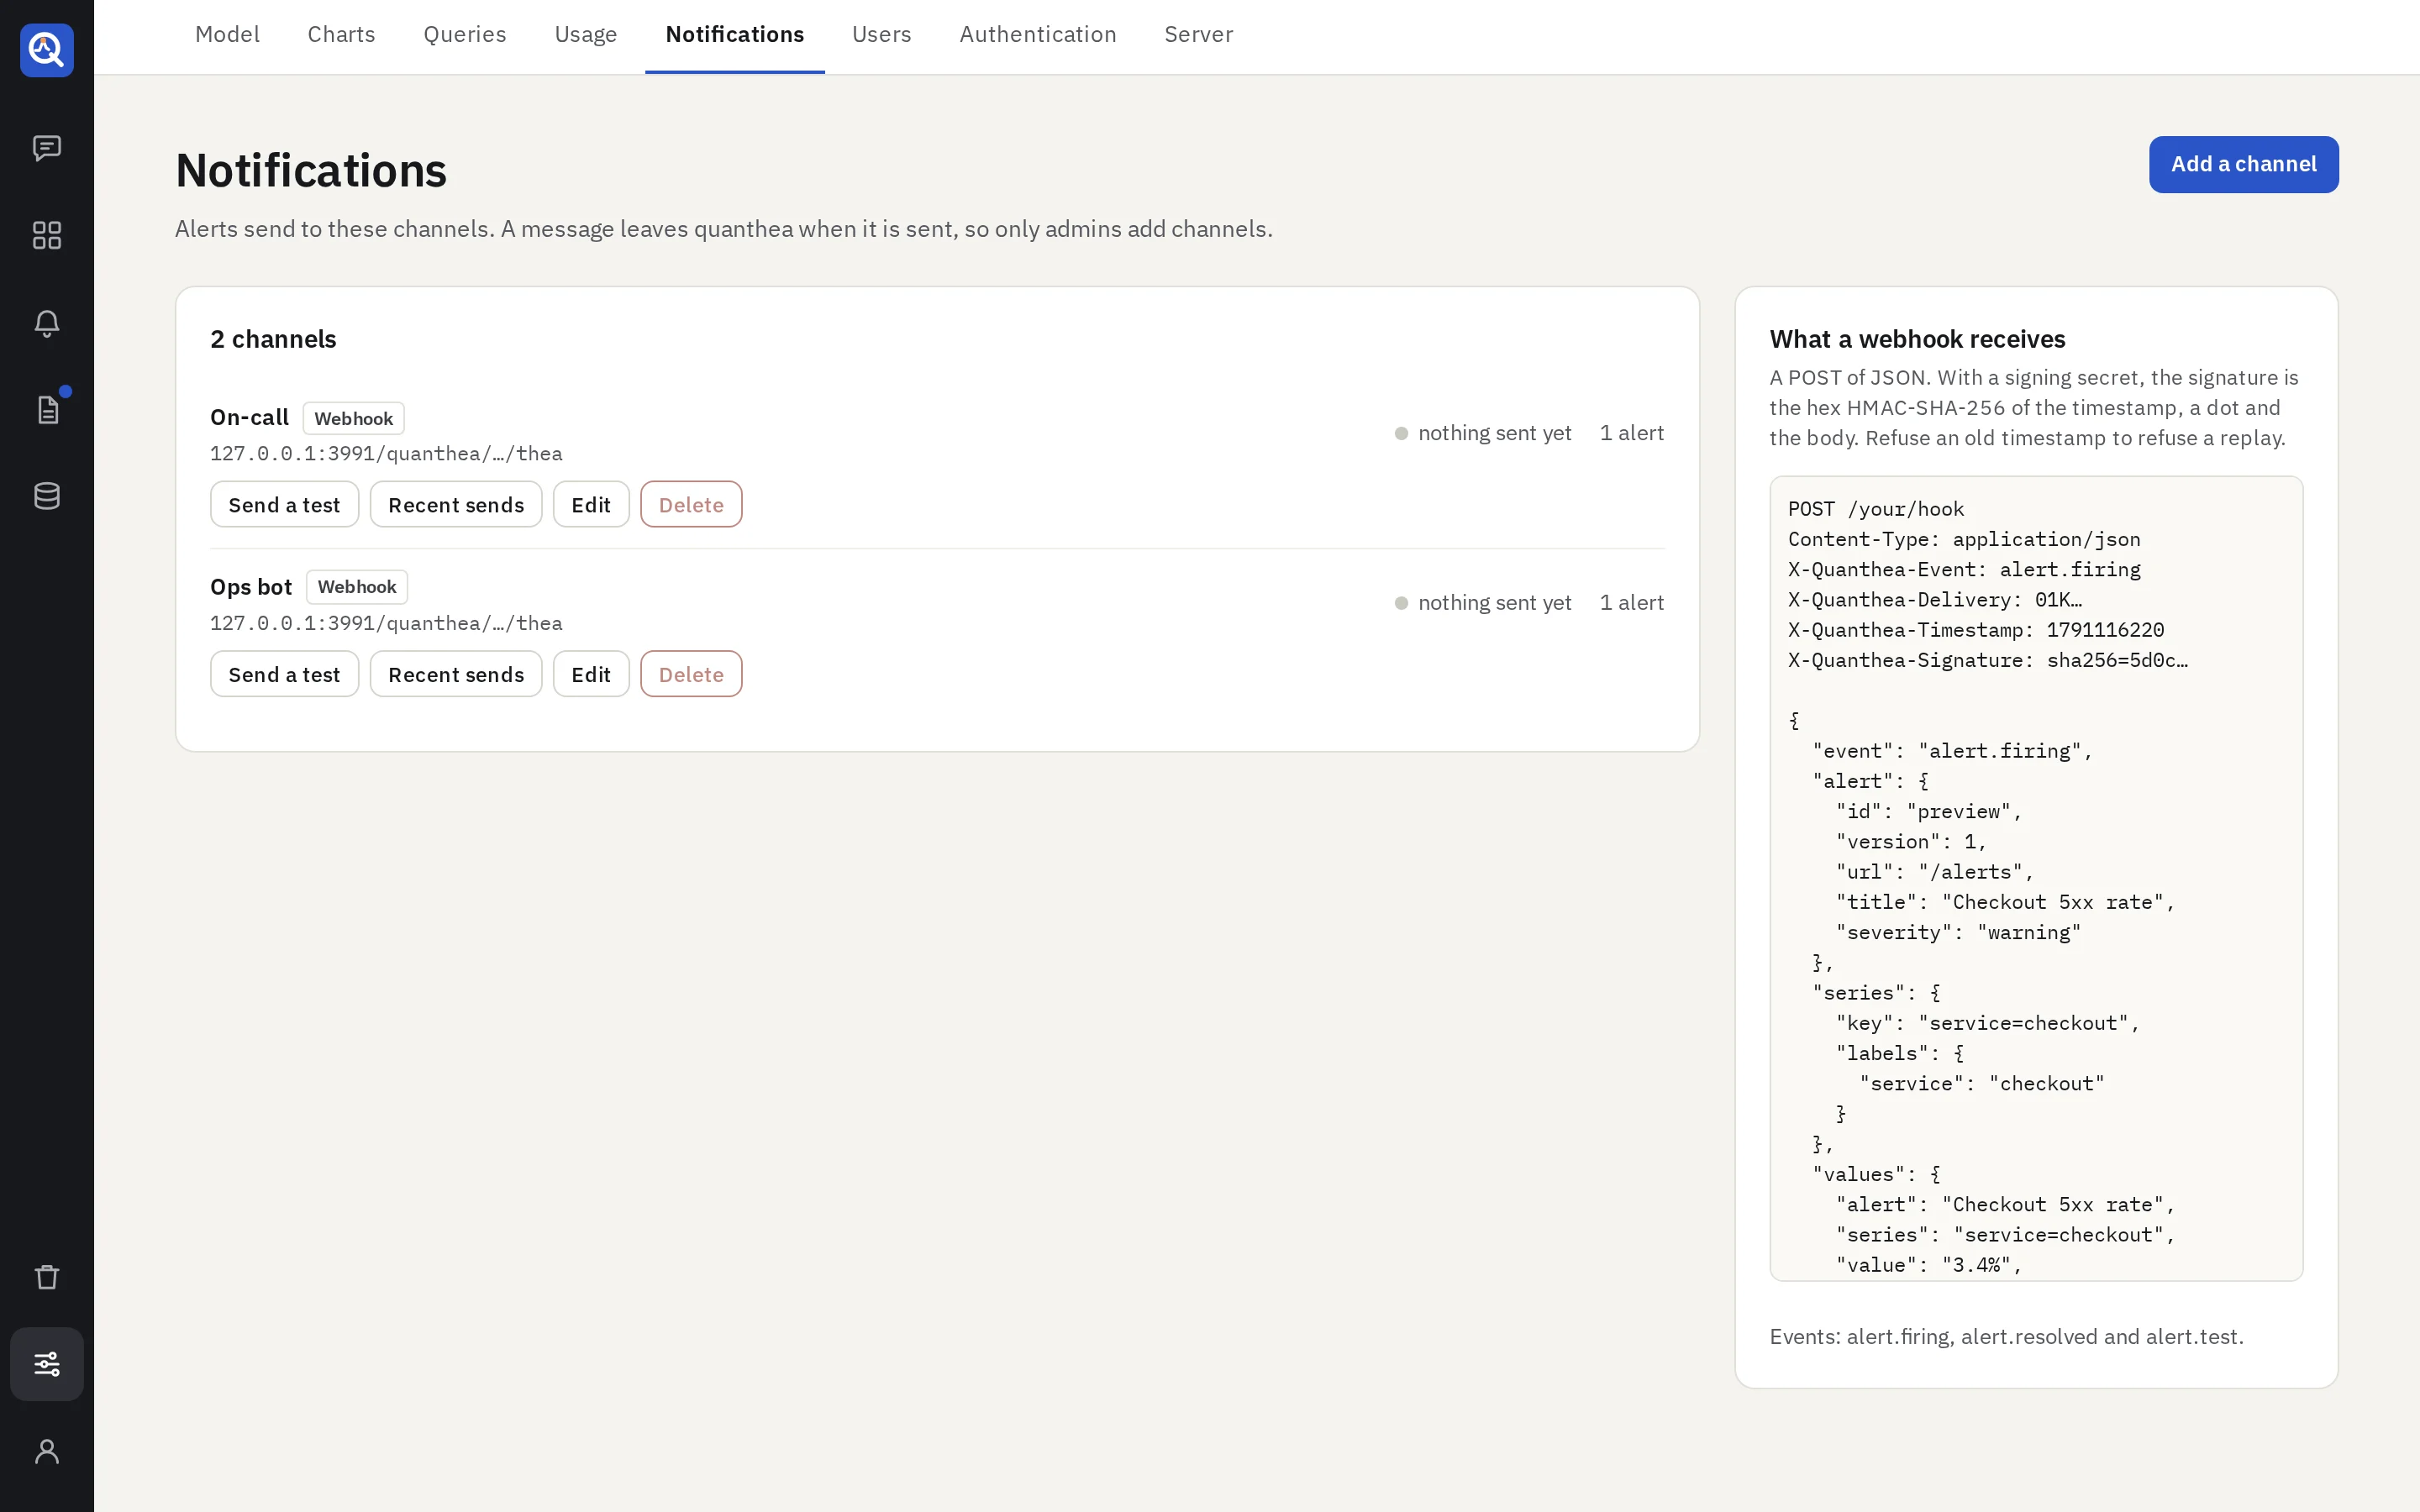Screen dimensions: 2420x1512
Task: Open the settings sliders sidebar icon
Action: pyautogui.click(x=47, y=1364)
